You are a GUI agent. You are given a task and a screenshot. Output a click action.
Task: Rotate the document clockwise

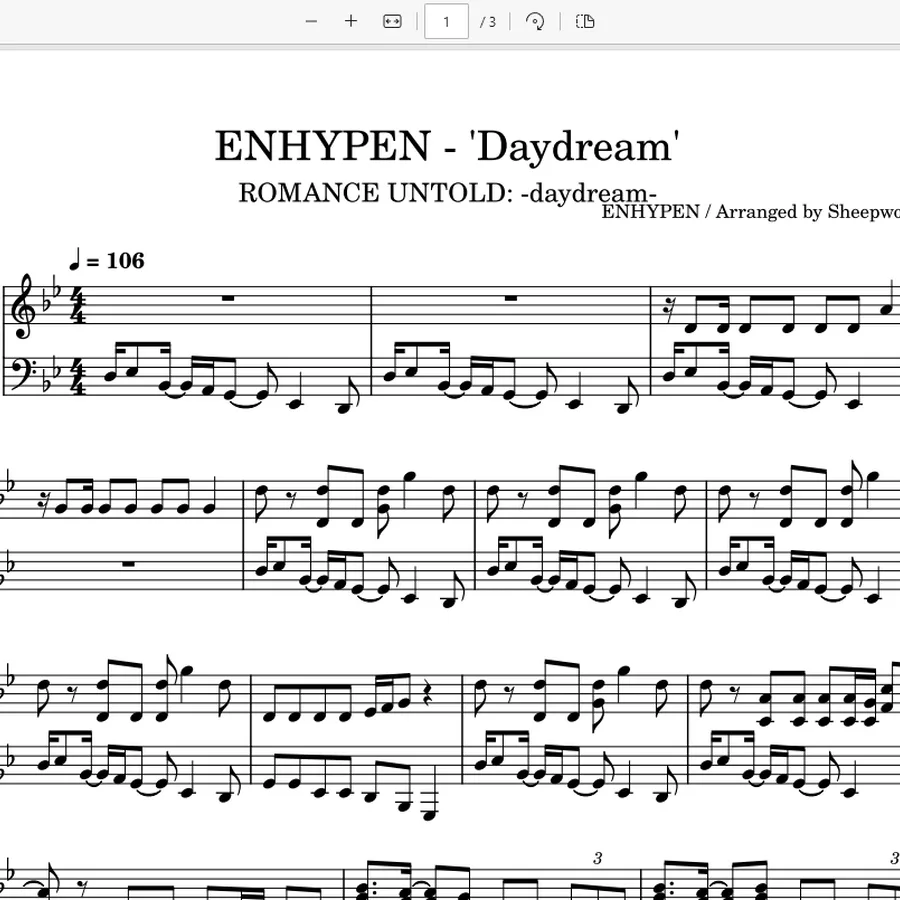tap(535, 22)
